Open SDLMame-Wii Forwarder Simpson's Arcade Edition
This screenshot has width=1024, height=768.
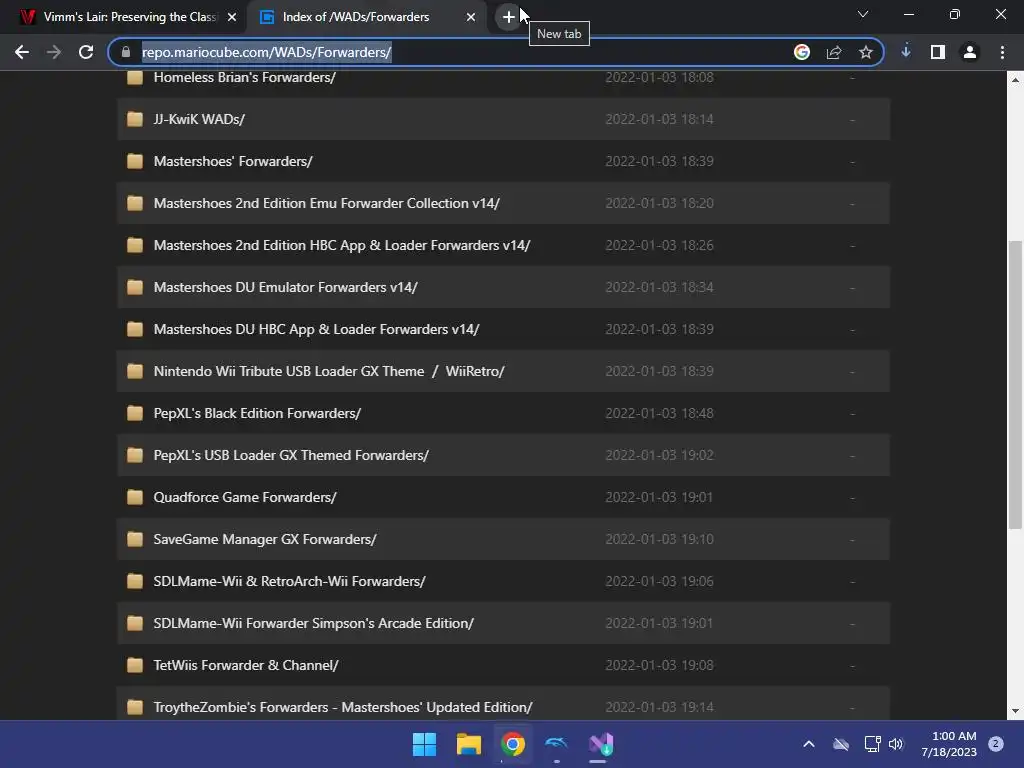click(314, 624)
